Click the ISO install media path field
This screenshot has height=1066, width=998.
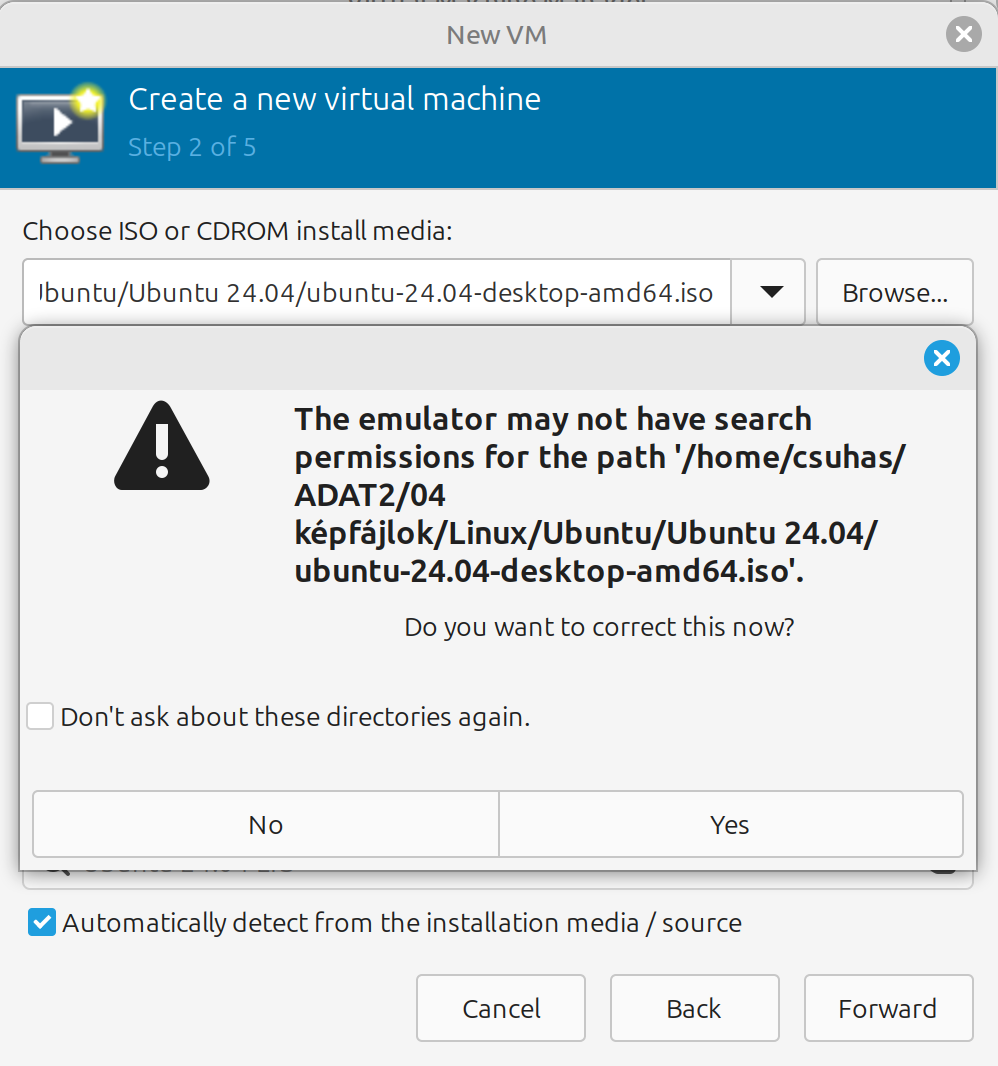click(377, 293)
